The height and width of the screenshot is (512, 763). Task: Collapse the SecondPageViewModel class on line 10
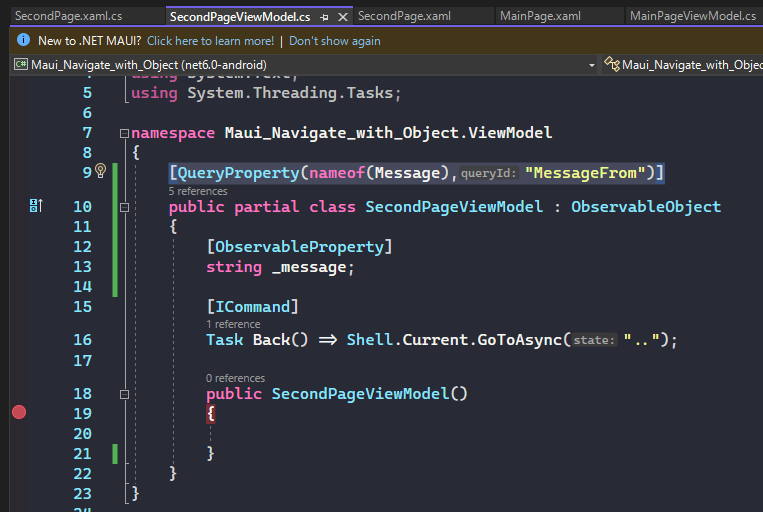tap(124, 207)
